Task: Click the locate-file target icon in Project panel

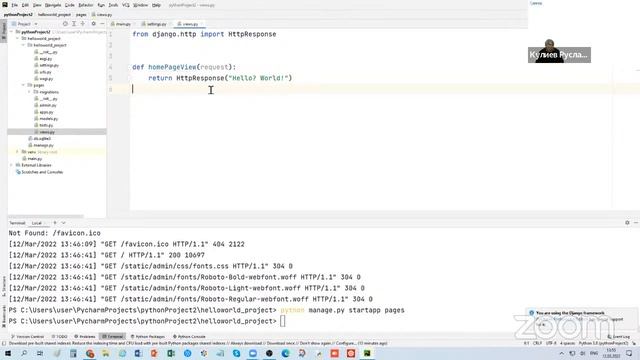Action: point(65,24)
